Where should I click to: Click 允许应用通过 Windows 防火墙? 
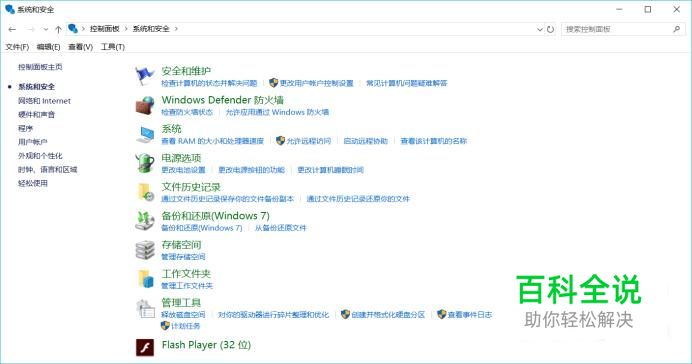(278, 112)
